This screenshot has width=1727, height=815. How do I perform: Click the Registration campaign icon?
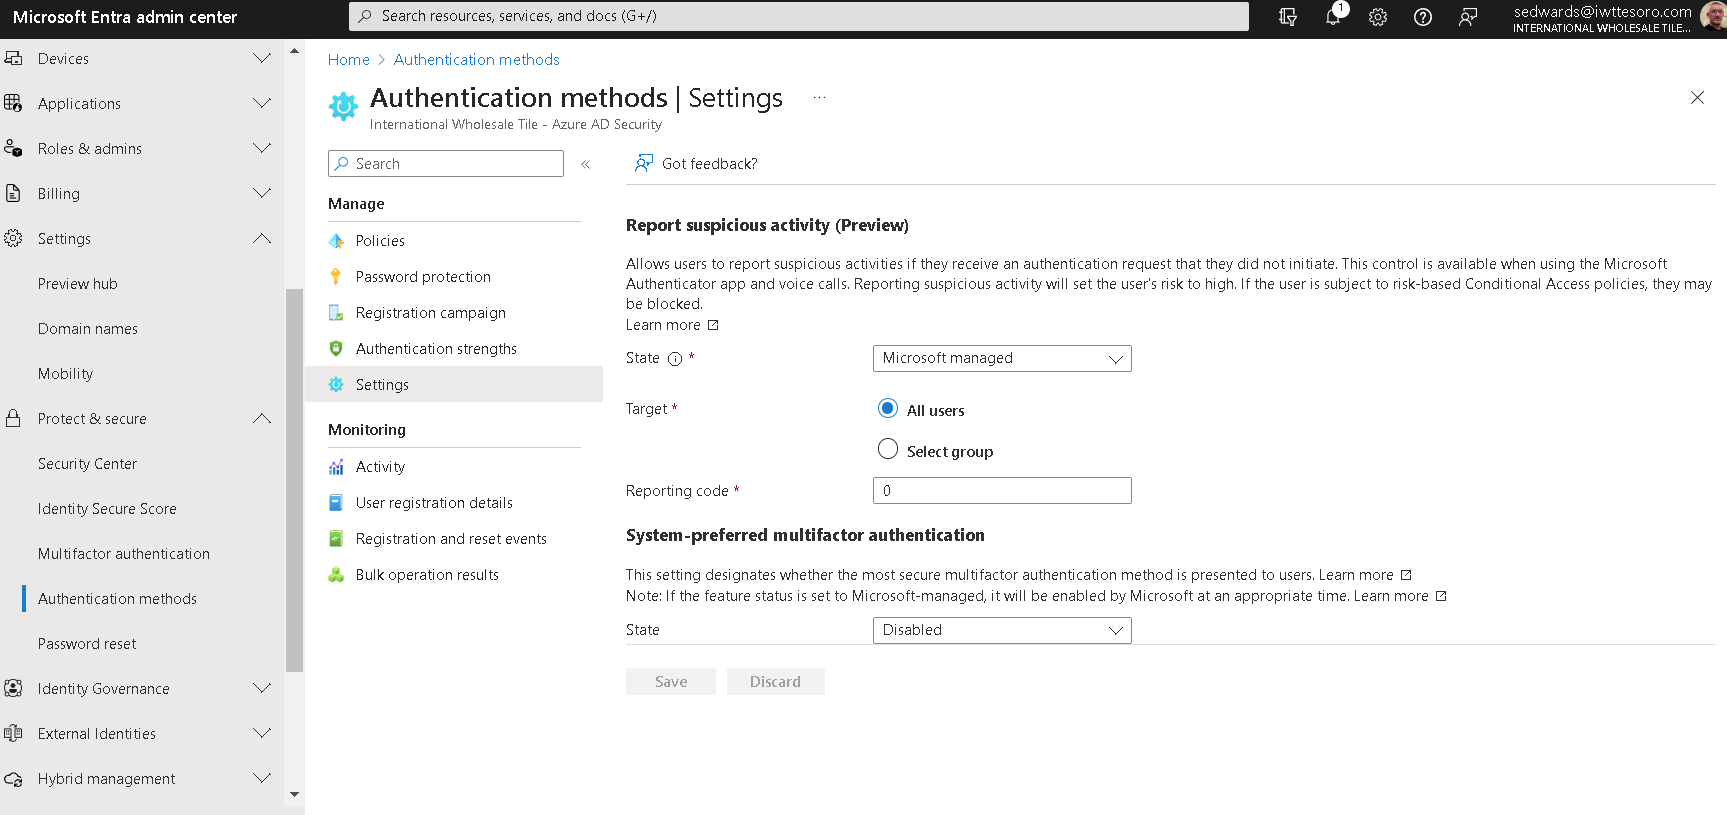click(x=337, y=313)
